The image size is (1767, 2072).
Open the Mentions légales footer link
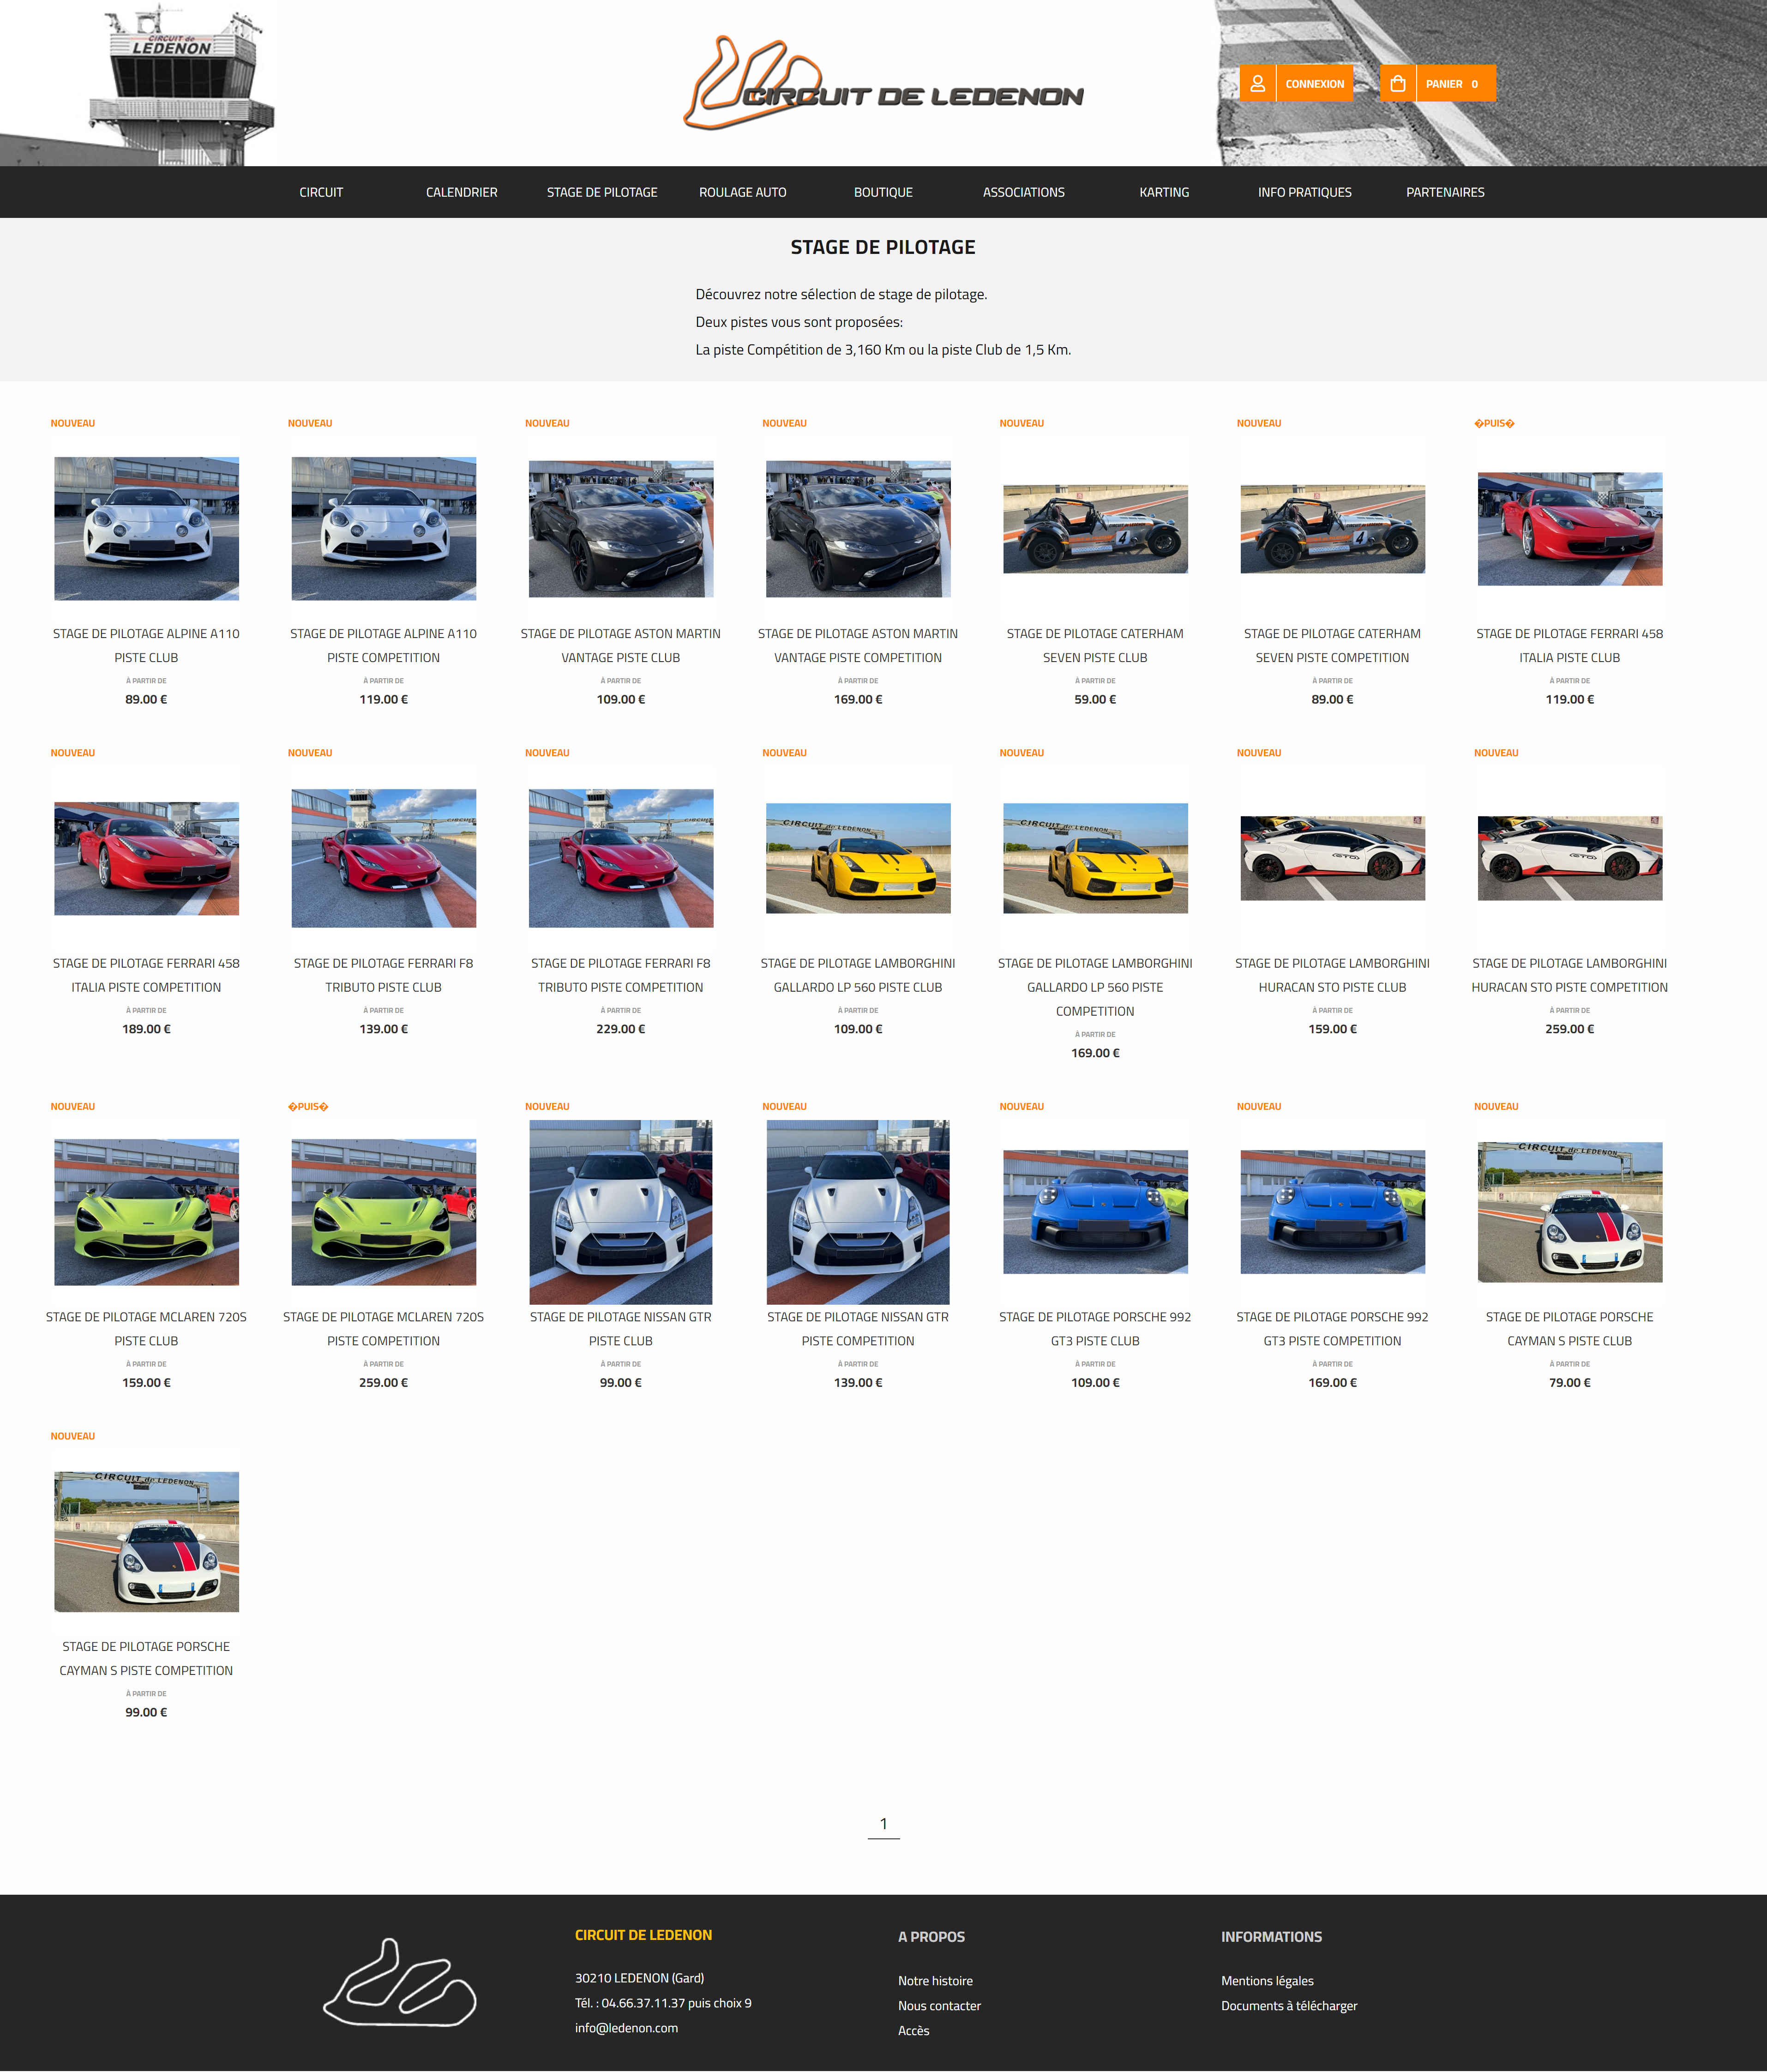tap(1267, 1981)
